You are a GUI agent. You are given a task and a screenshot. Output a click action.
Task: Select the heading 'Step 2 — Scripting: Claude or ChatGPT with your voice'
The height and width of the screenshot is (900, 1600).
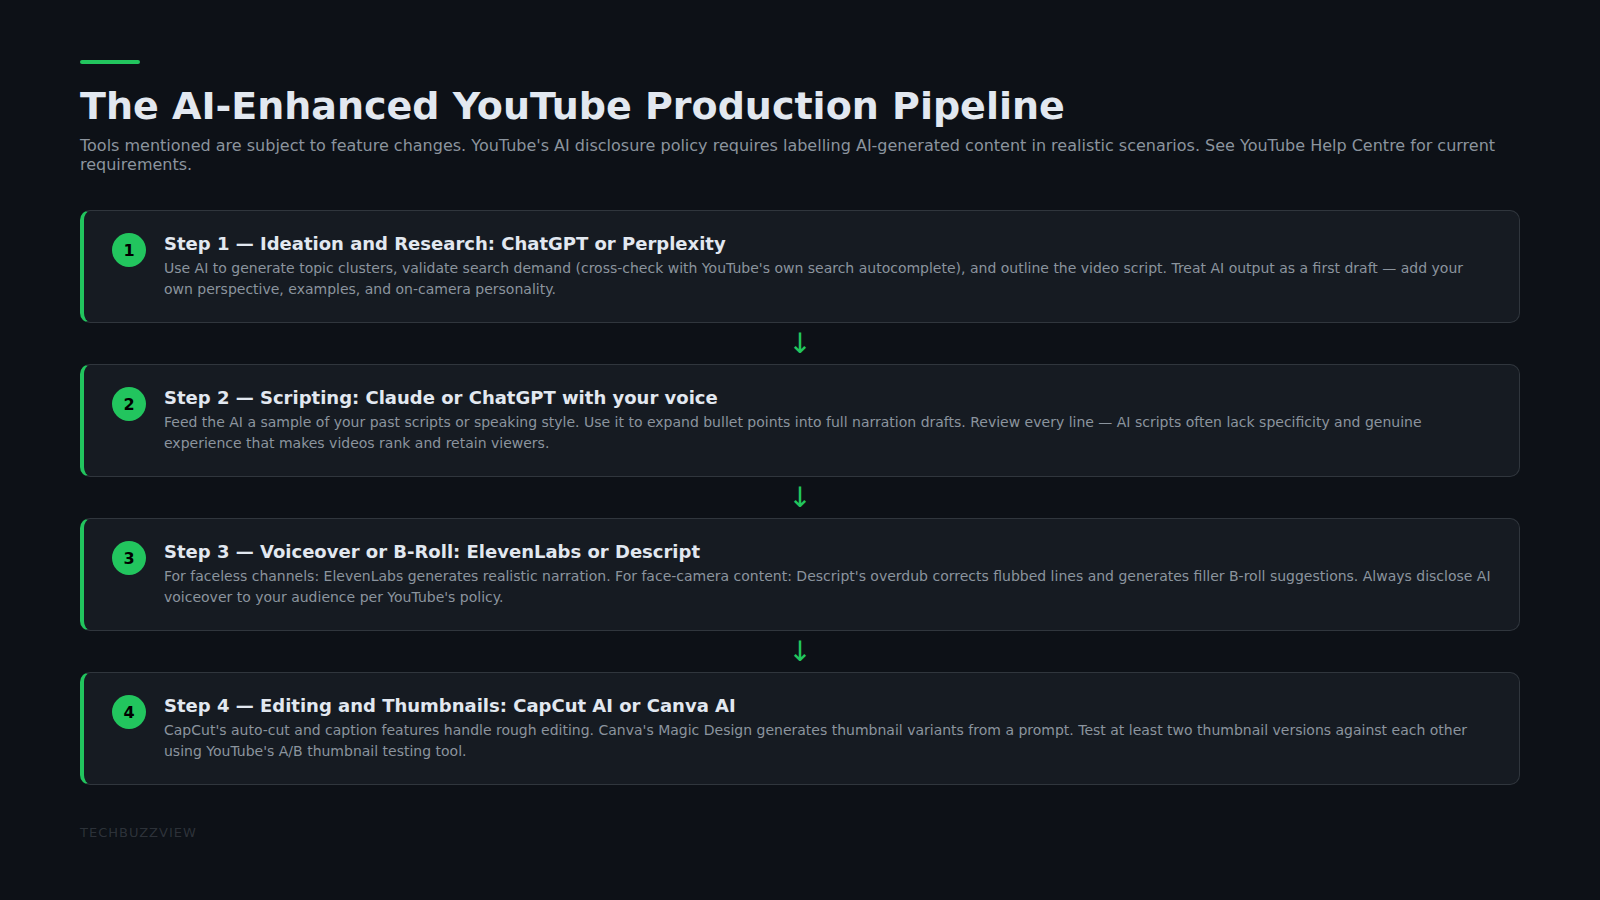coord(441,398)
